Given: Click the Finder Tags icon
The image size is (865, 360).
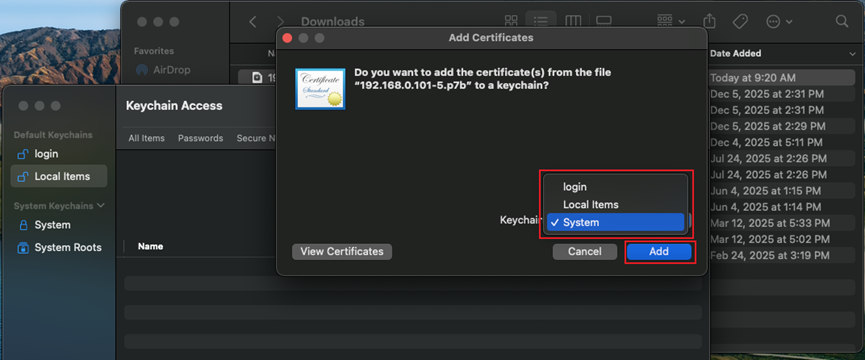Looking at the screenshot, I should point(740,22).
